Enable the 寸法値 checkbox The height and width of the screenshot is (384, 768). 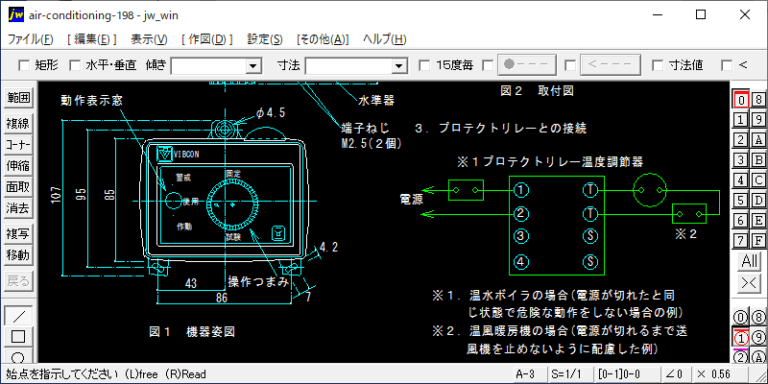[x=658, y=65]
